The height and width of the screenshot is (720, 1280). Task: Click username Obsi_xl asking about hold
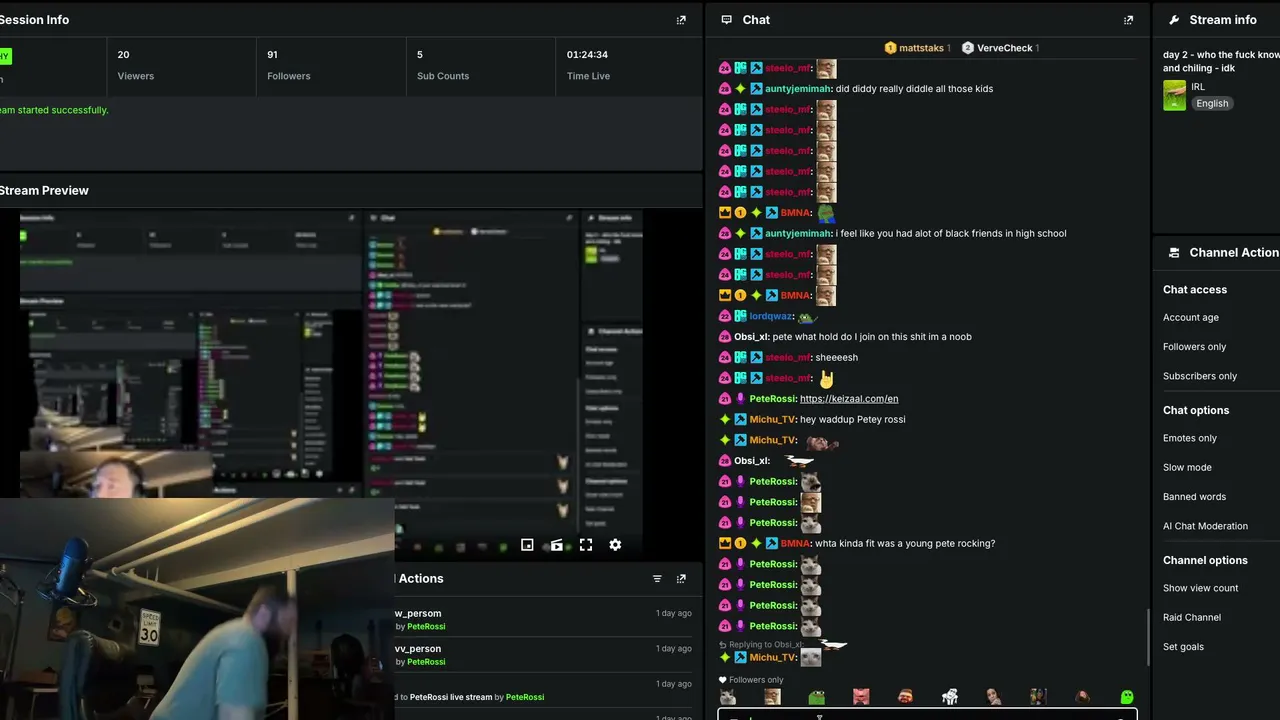coord(752,337)
